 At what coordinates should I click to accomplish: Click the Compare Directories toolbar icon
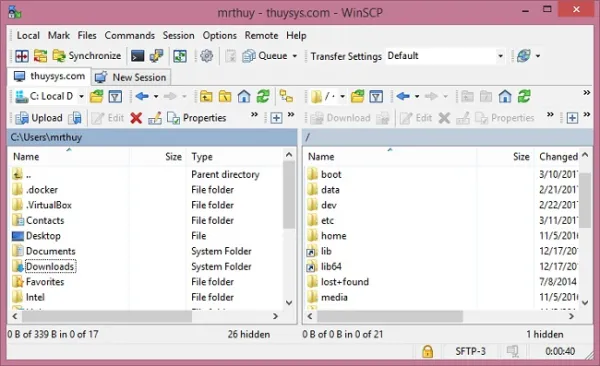point(40,56)
